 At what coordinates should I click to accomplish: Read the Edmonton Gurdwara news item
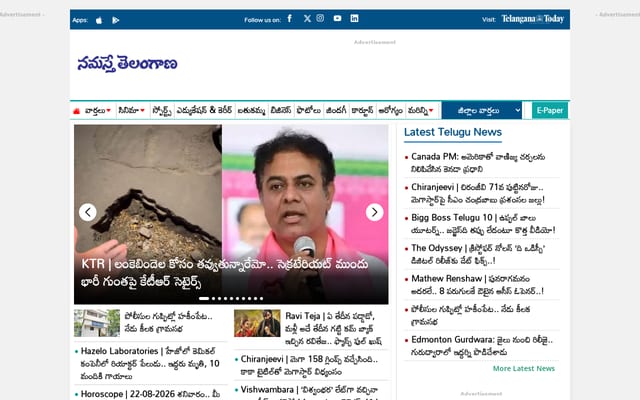coord(482,345)
